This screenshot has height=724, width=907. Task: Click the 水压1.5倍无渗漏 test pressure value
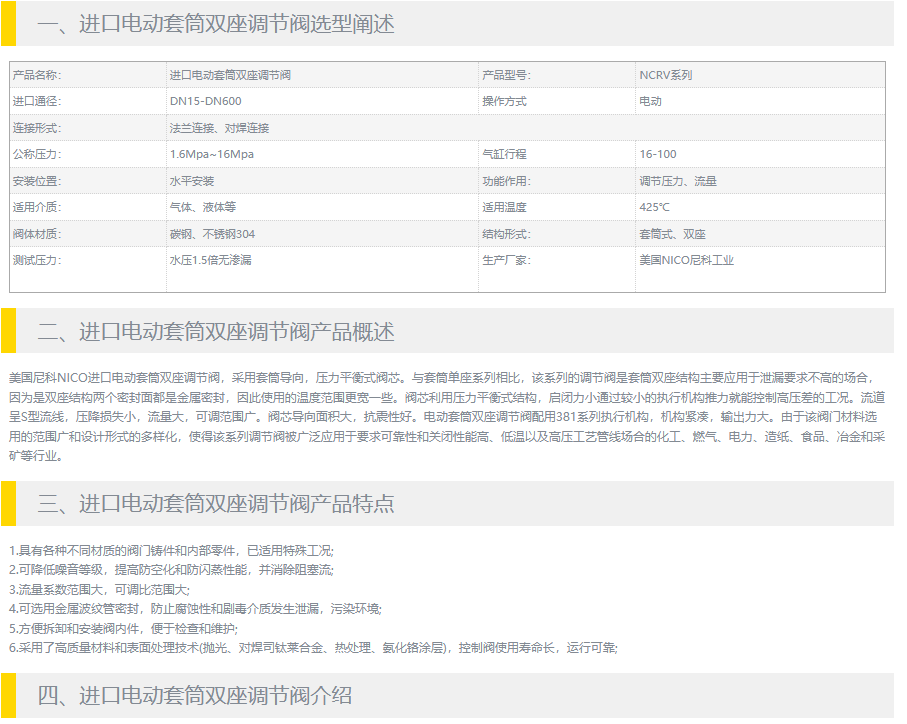(x=210, y=260)
